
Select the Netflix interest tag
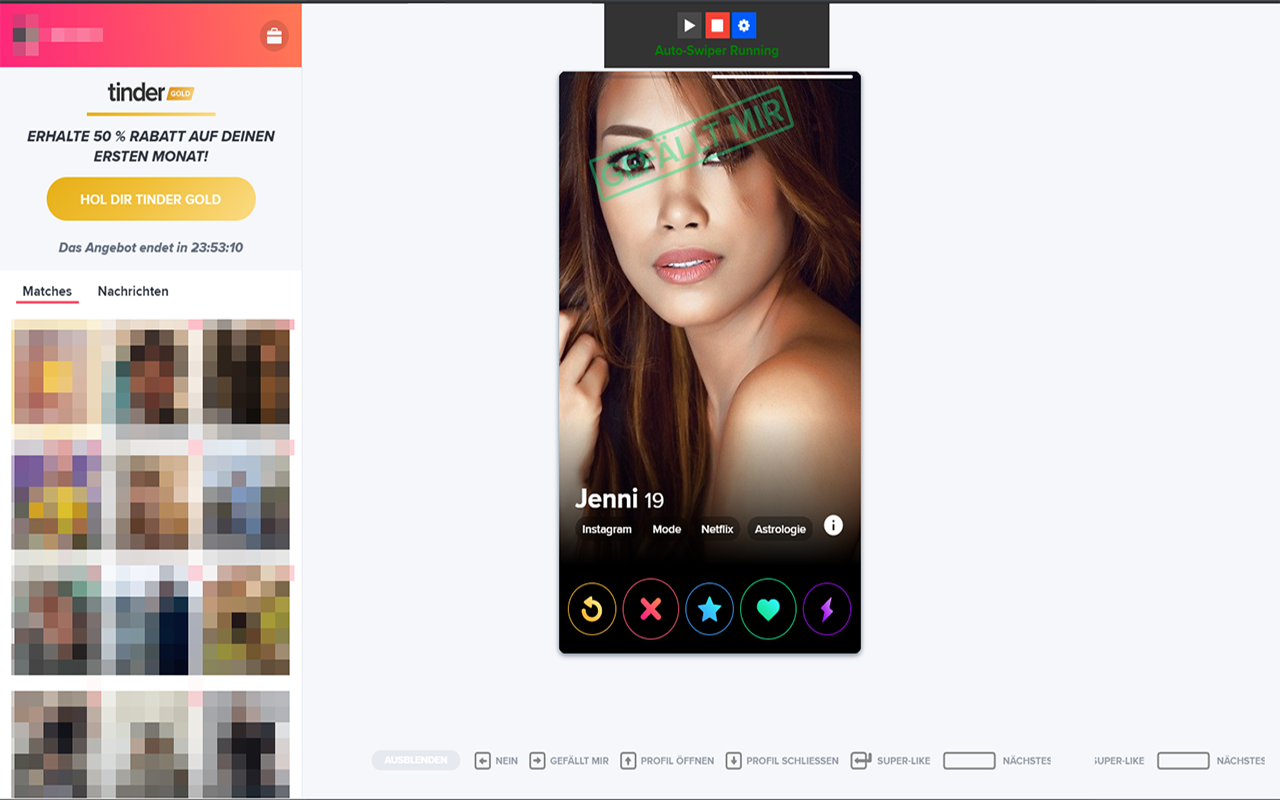(x=717, y=529)
